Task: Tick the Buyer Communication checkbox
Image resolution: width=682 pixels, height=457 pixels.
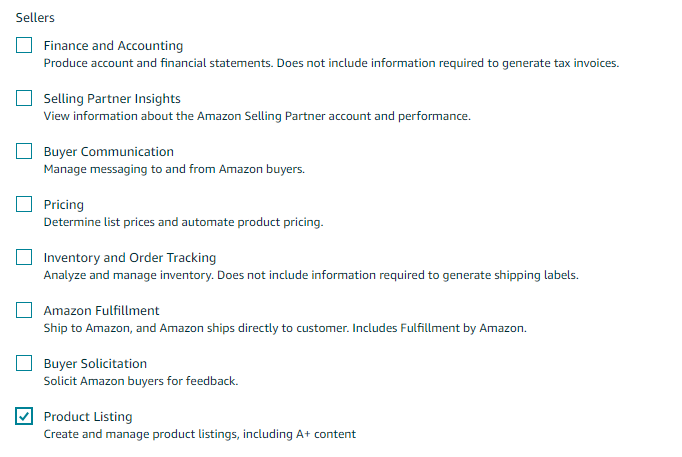Action: (x=24, y=151)
